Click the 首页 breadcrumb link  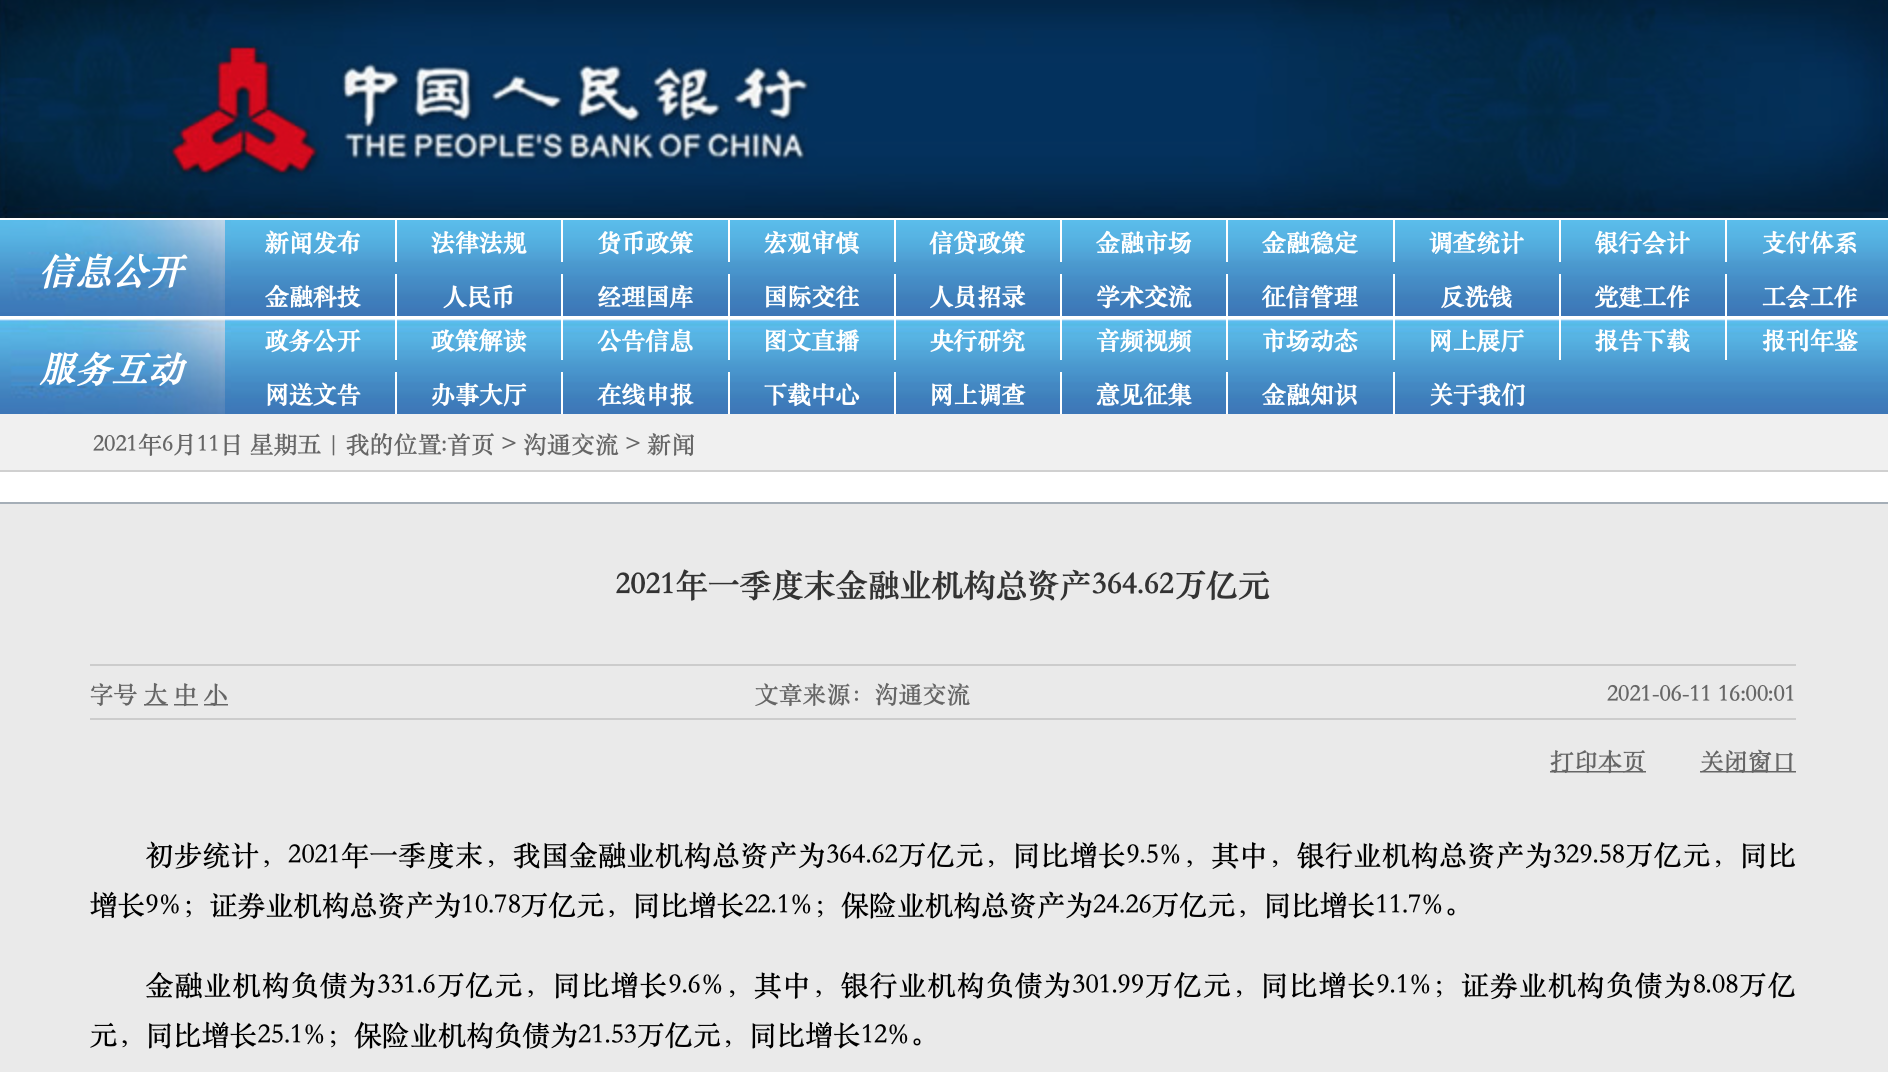click(x=471, y=445)
